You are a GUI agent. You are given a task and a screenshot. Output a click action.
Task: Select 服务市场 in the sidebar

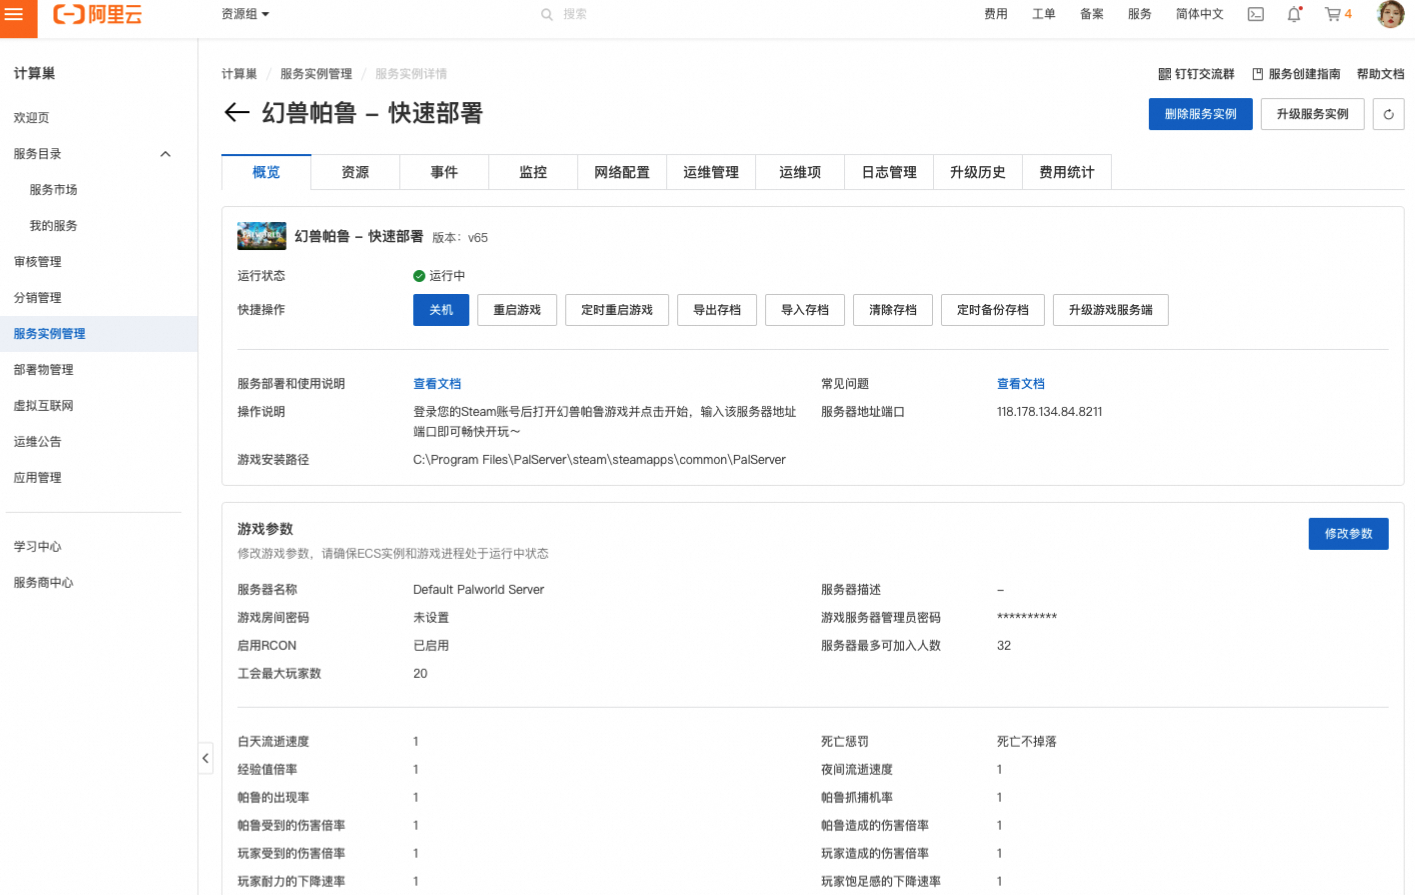point(53,190)
